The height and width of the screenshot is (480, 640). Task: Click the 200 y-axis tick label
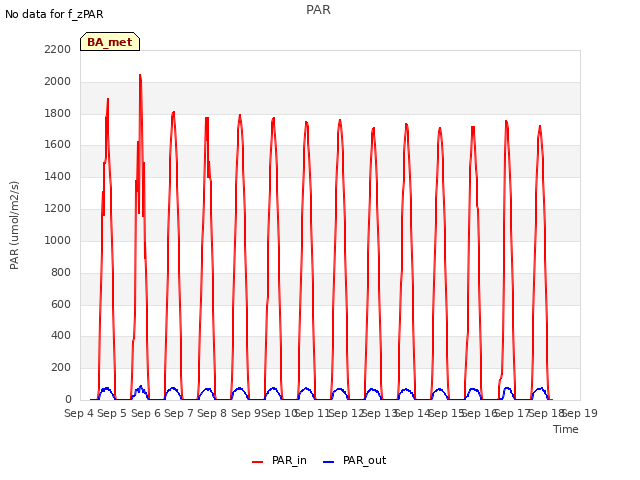[x=61, y=367]
